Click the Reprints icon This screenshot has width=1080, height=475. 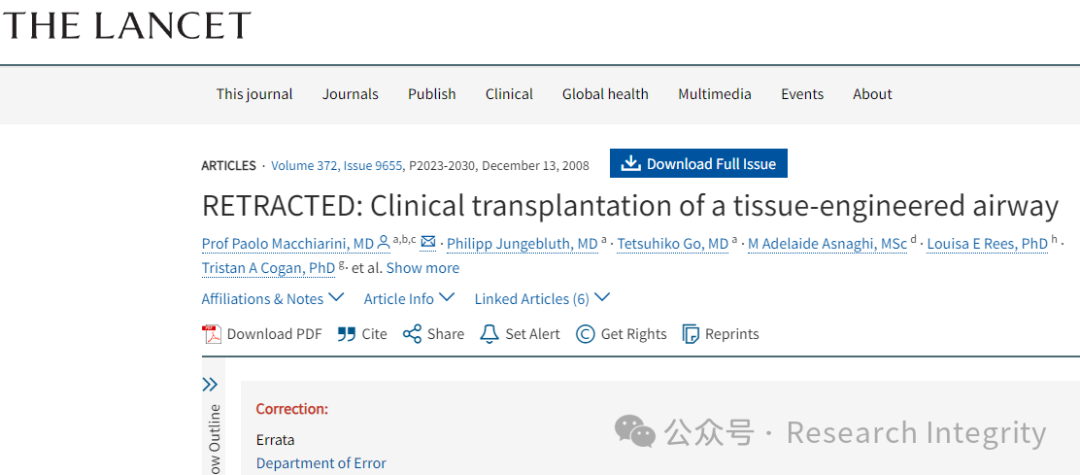pos(690,335)
